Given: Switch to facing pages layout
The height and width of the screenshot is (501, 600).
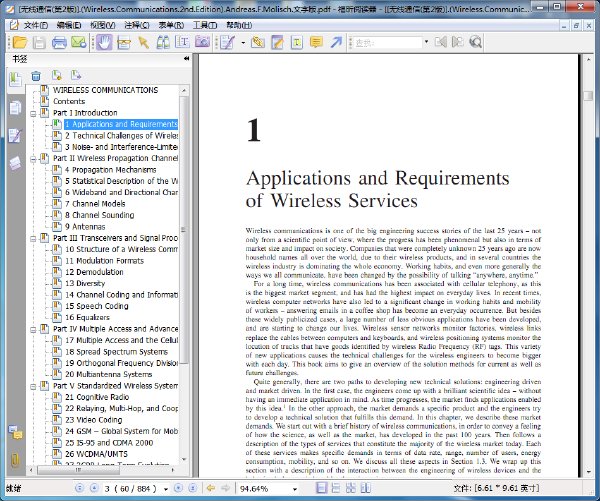Looking at the screenshot, I should click(365, 488).
